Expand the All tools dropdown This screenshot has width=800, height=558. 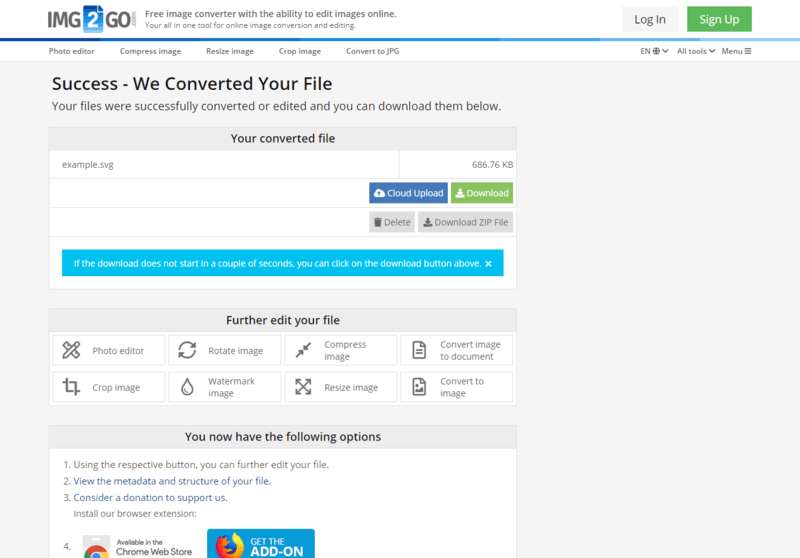(696, 51)
